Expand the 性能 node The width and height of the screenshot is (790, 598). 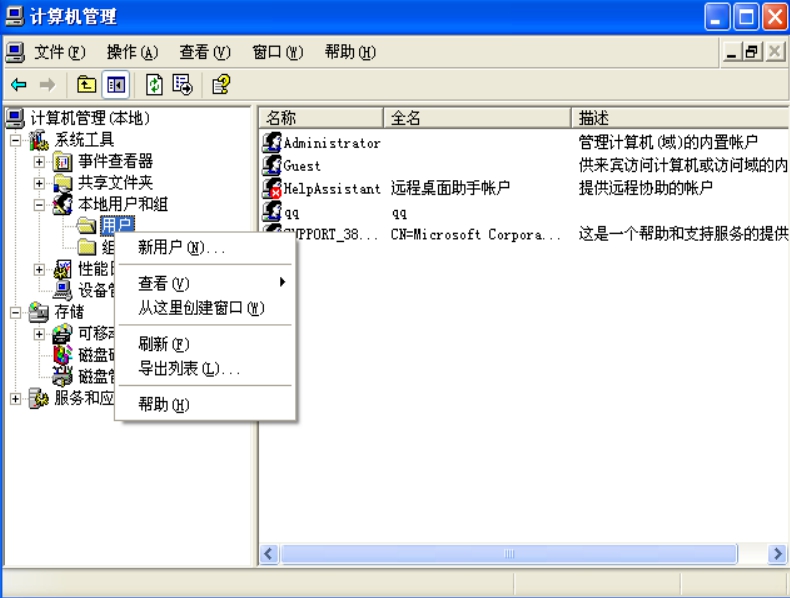pyautogui.click(x=39, y=270)
